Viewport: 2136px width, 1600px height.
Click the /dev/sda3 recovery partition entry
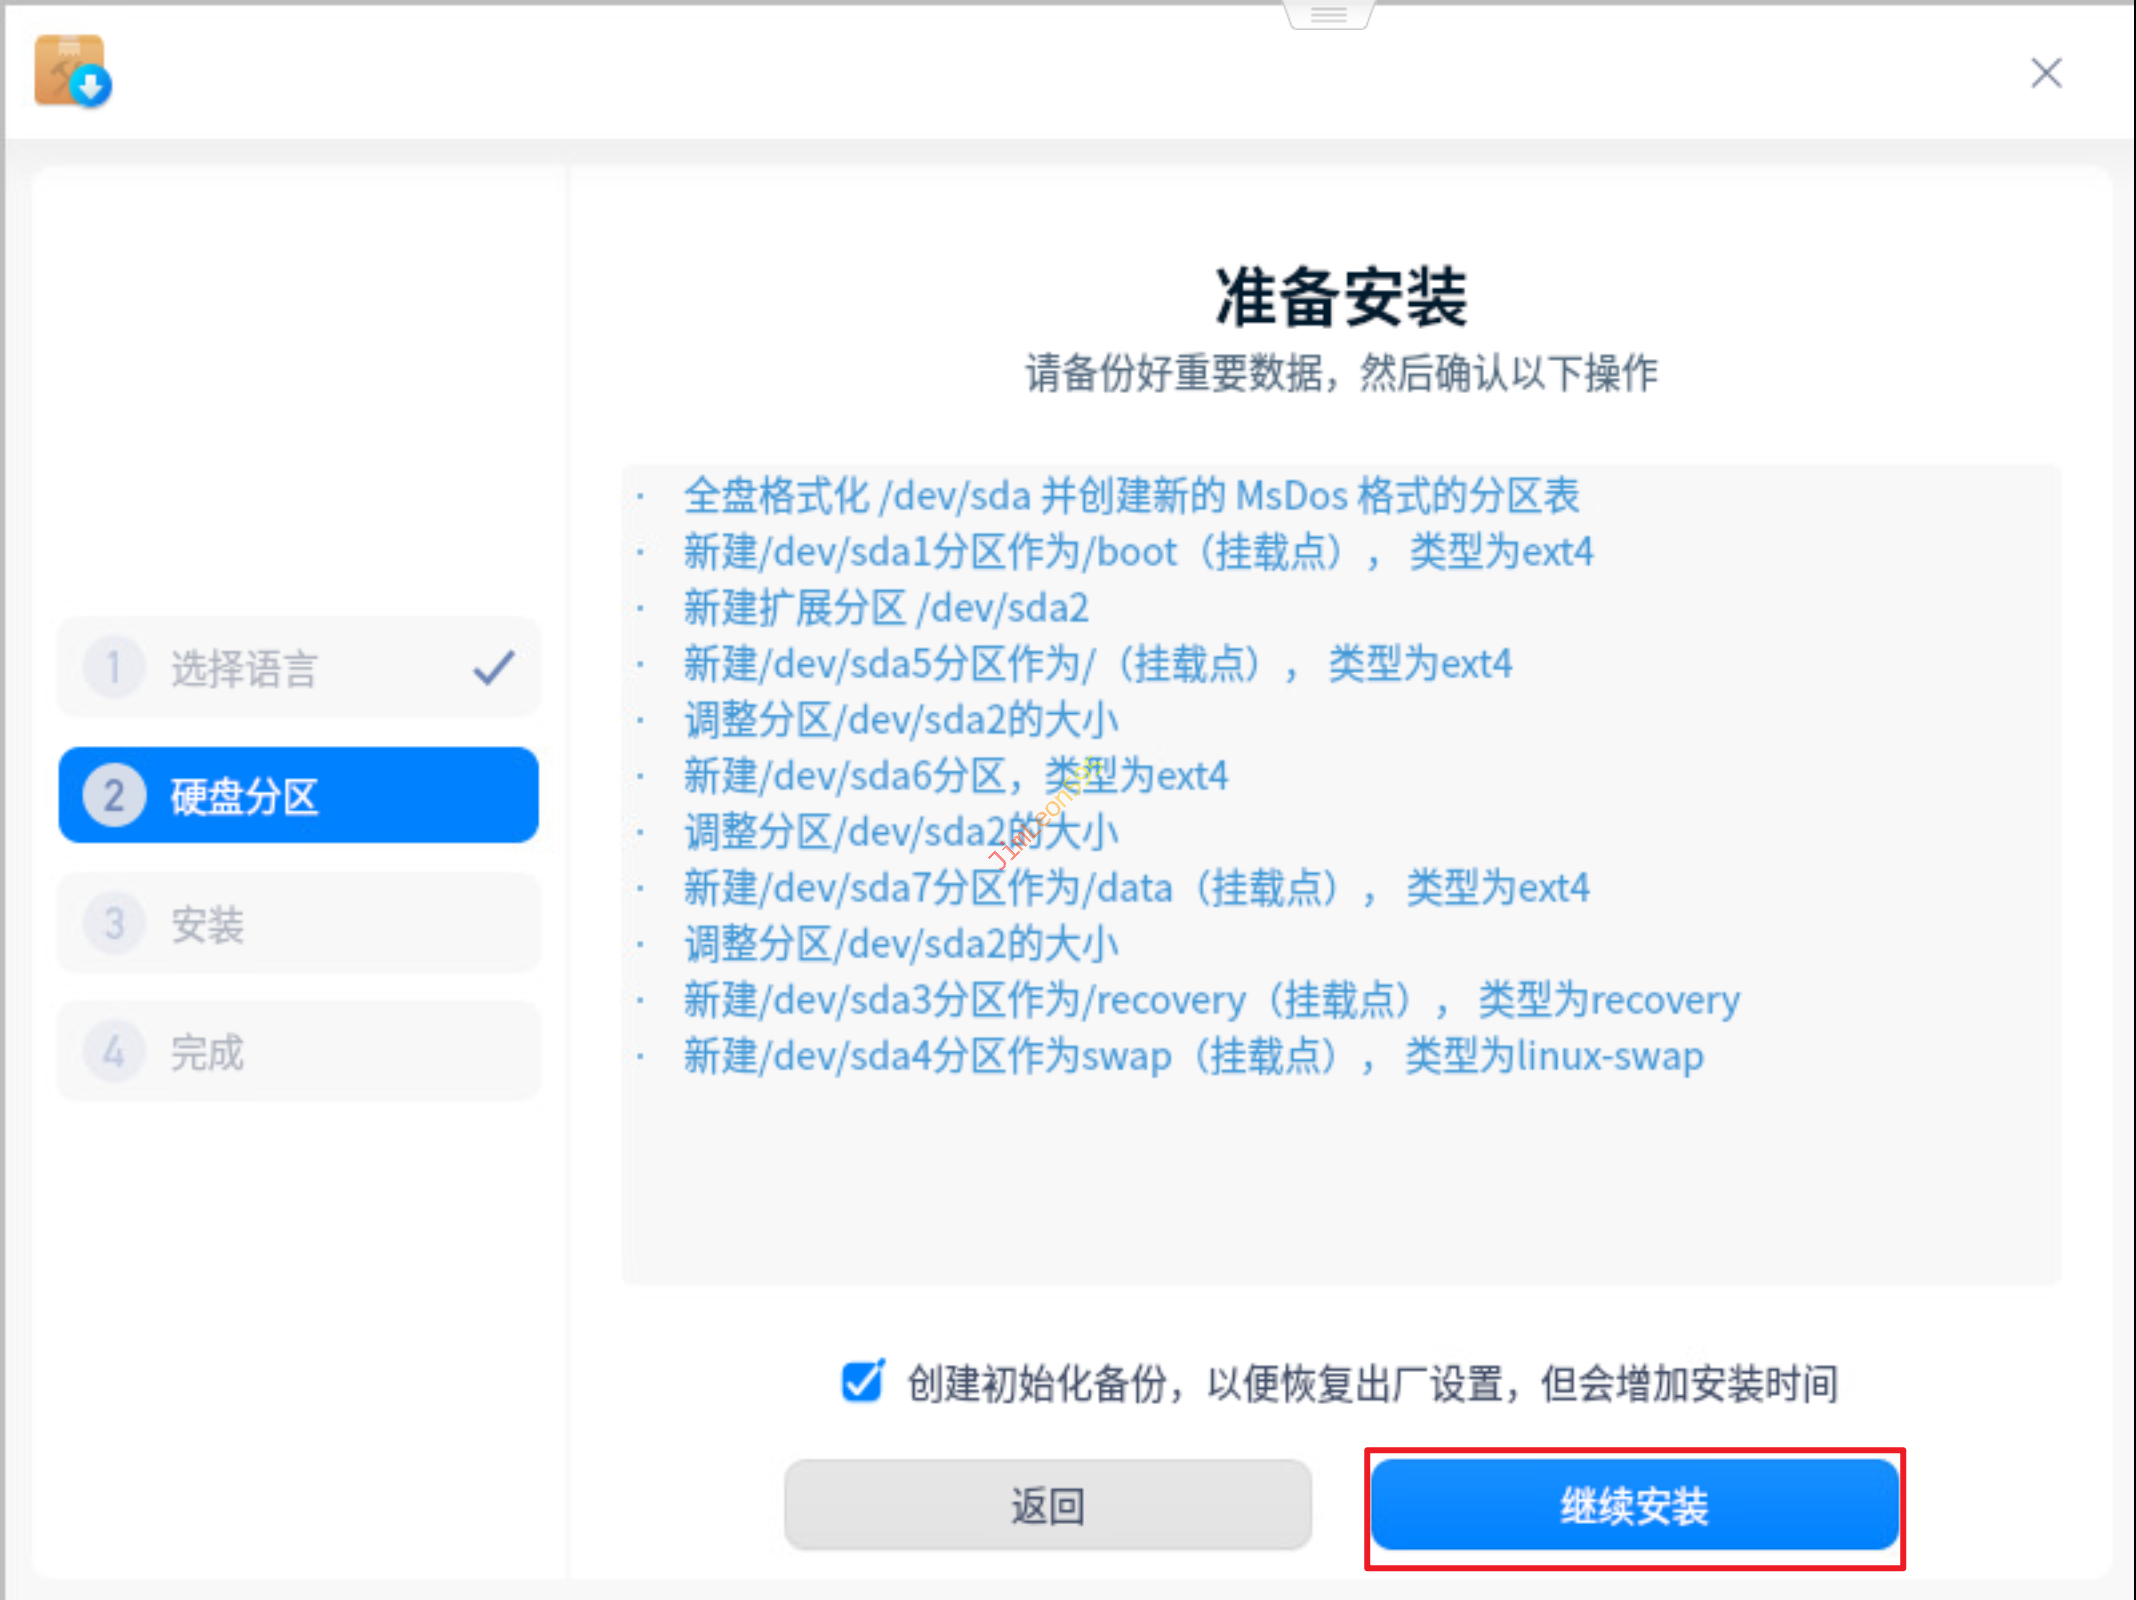coord(1211,1000)
